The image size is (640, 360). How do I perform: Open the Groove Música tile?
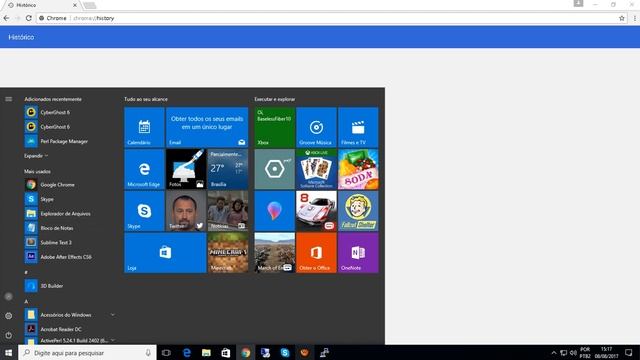(316, 127)
